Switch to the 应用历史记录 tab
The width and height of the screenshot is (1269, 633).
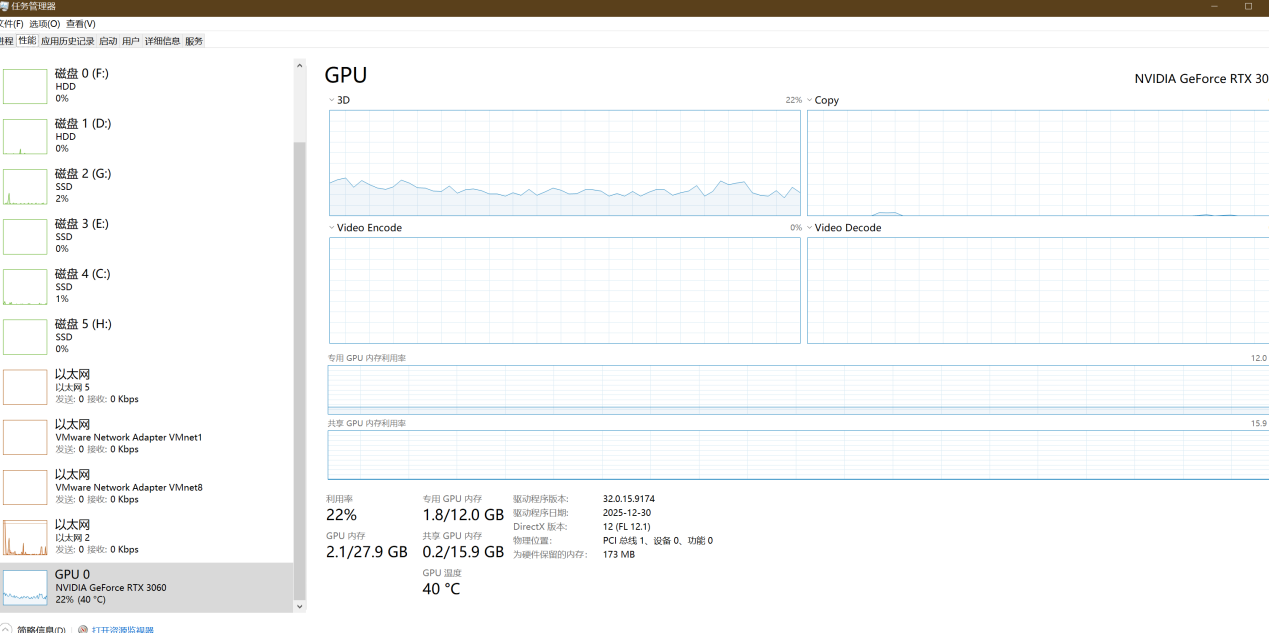click(67, 41)
